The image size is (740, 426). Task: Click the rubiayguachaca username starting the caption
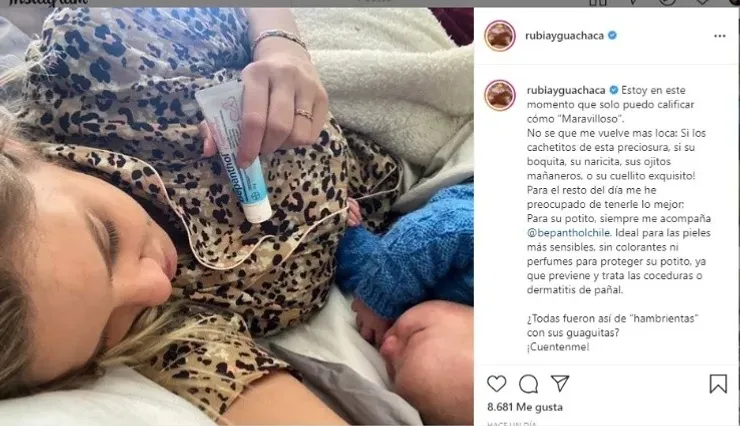[x=566, y=90]
